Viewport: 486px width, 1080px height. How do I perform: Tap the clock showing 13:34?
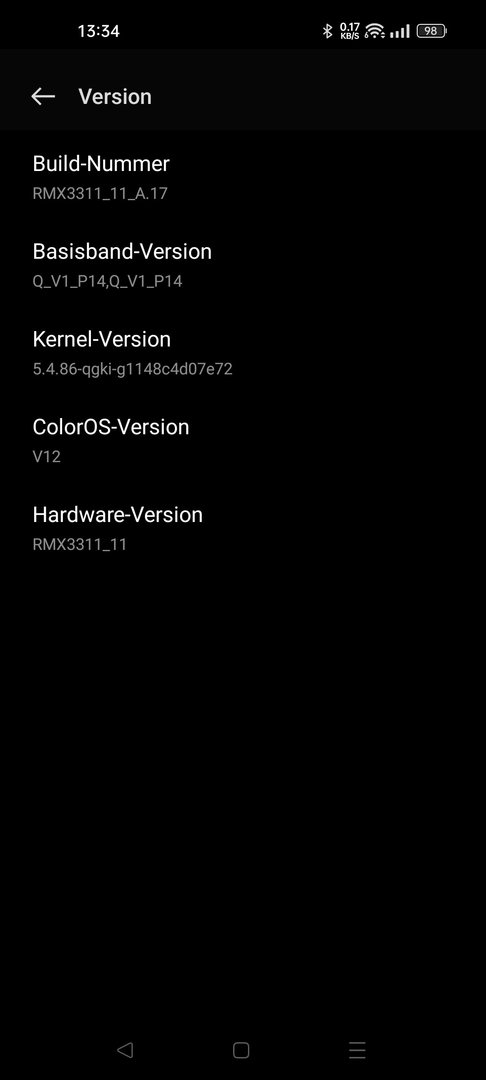click(x=98, y=31)
